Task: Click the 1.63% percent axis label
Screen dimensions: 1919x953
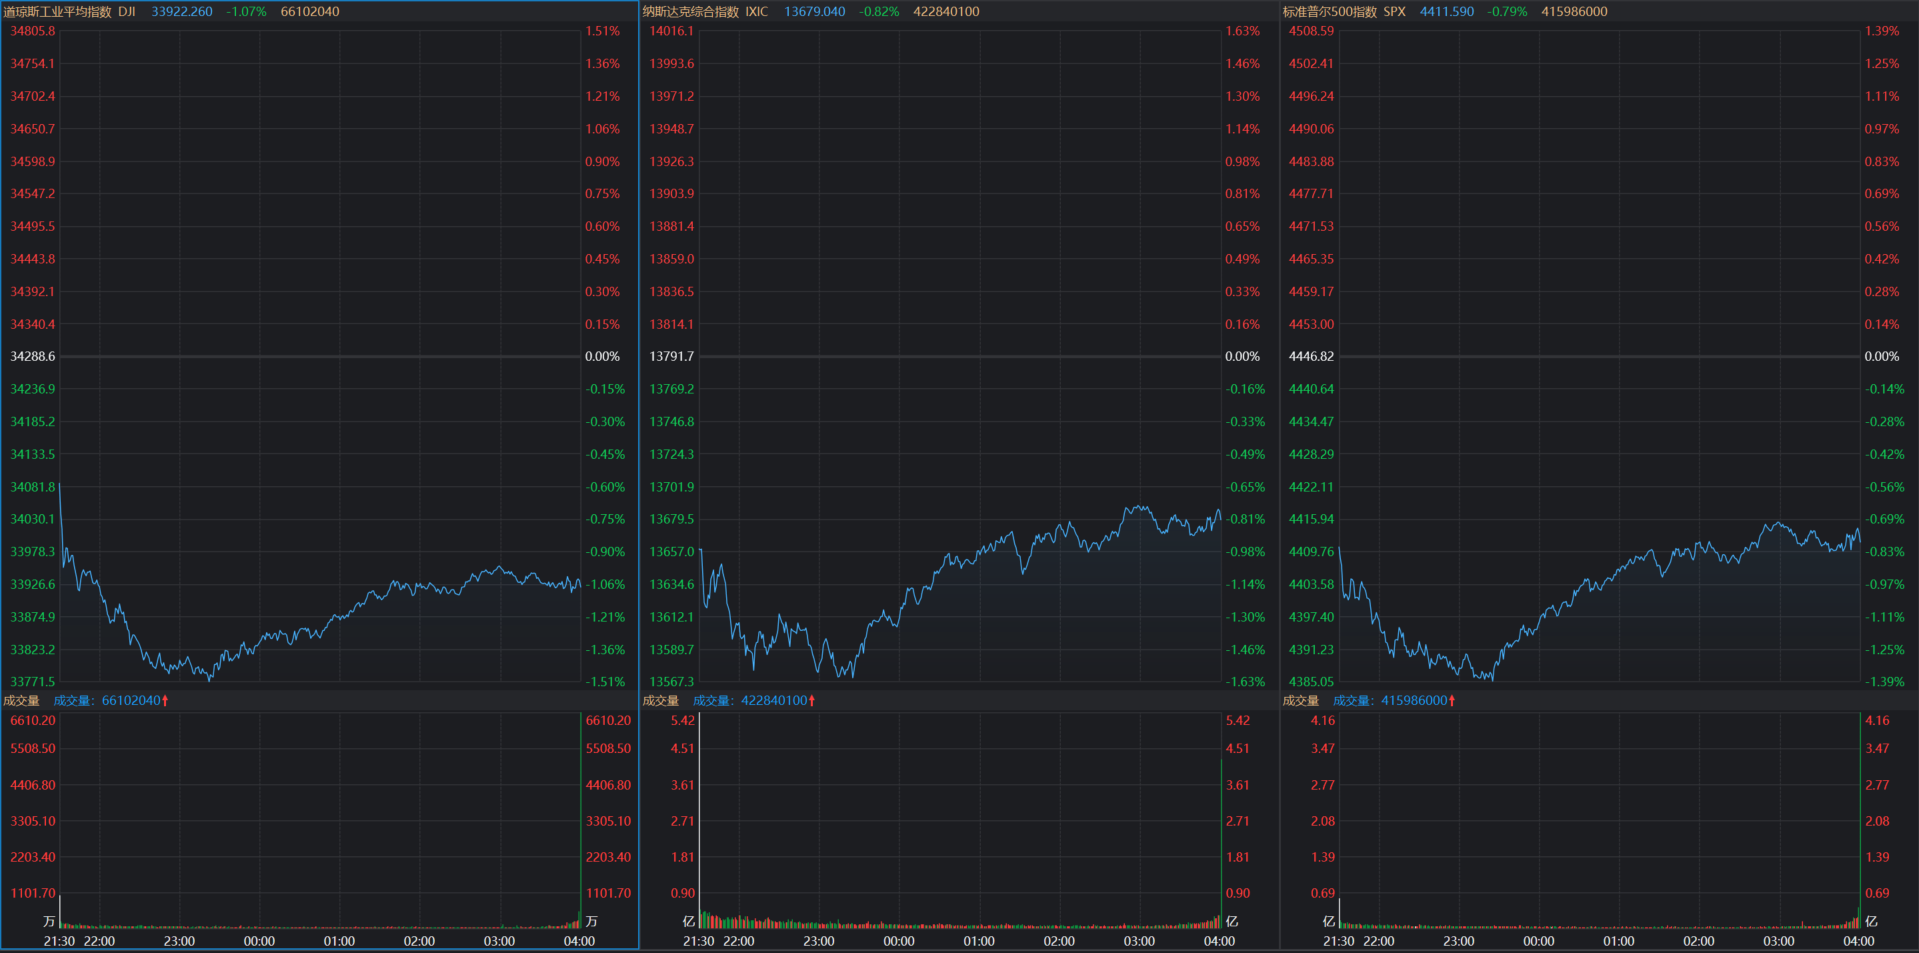Action: 1243,31
